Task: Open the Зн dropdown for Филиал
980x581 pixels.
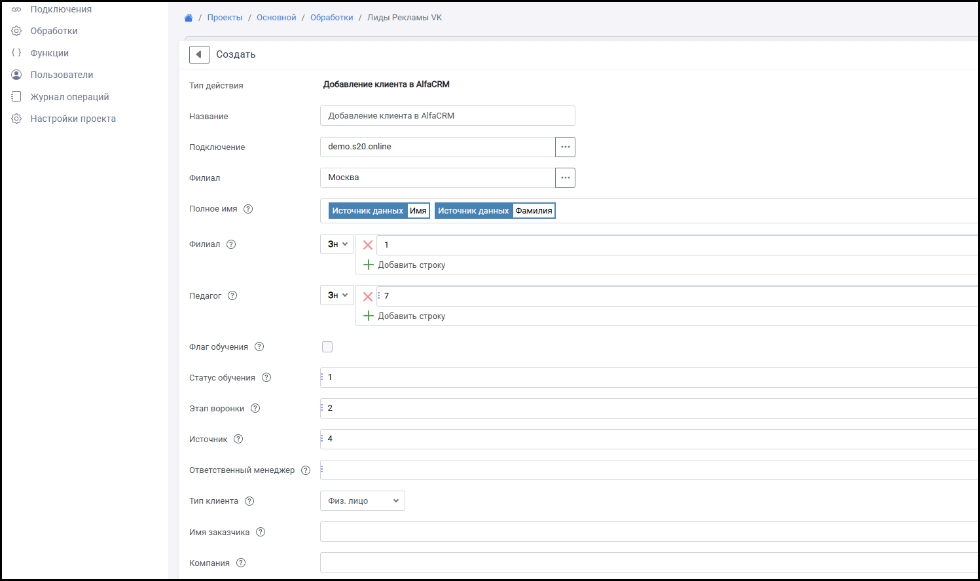Action: [x=338, y=244]
